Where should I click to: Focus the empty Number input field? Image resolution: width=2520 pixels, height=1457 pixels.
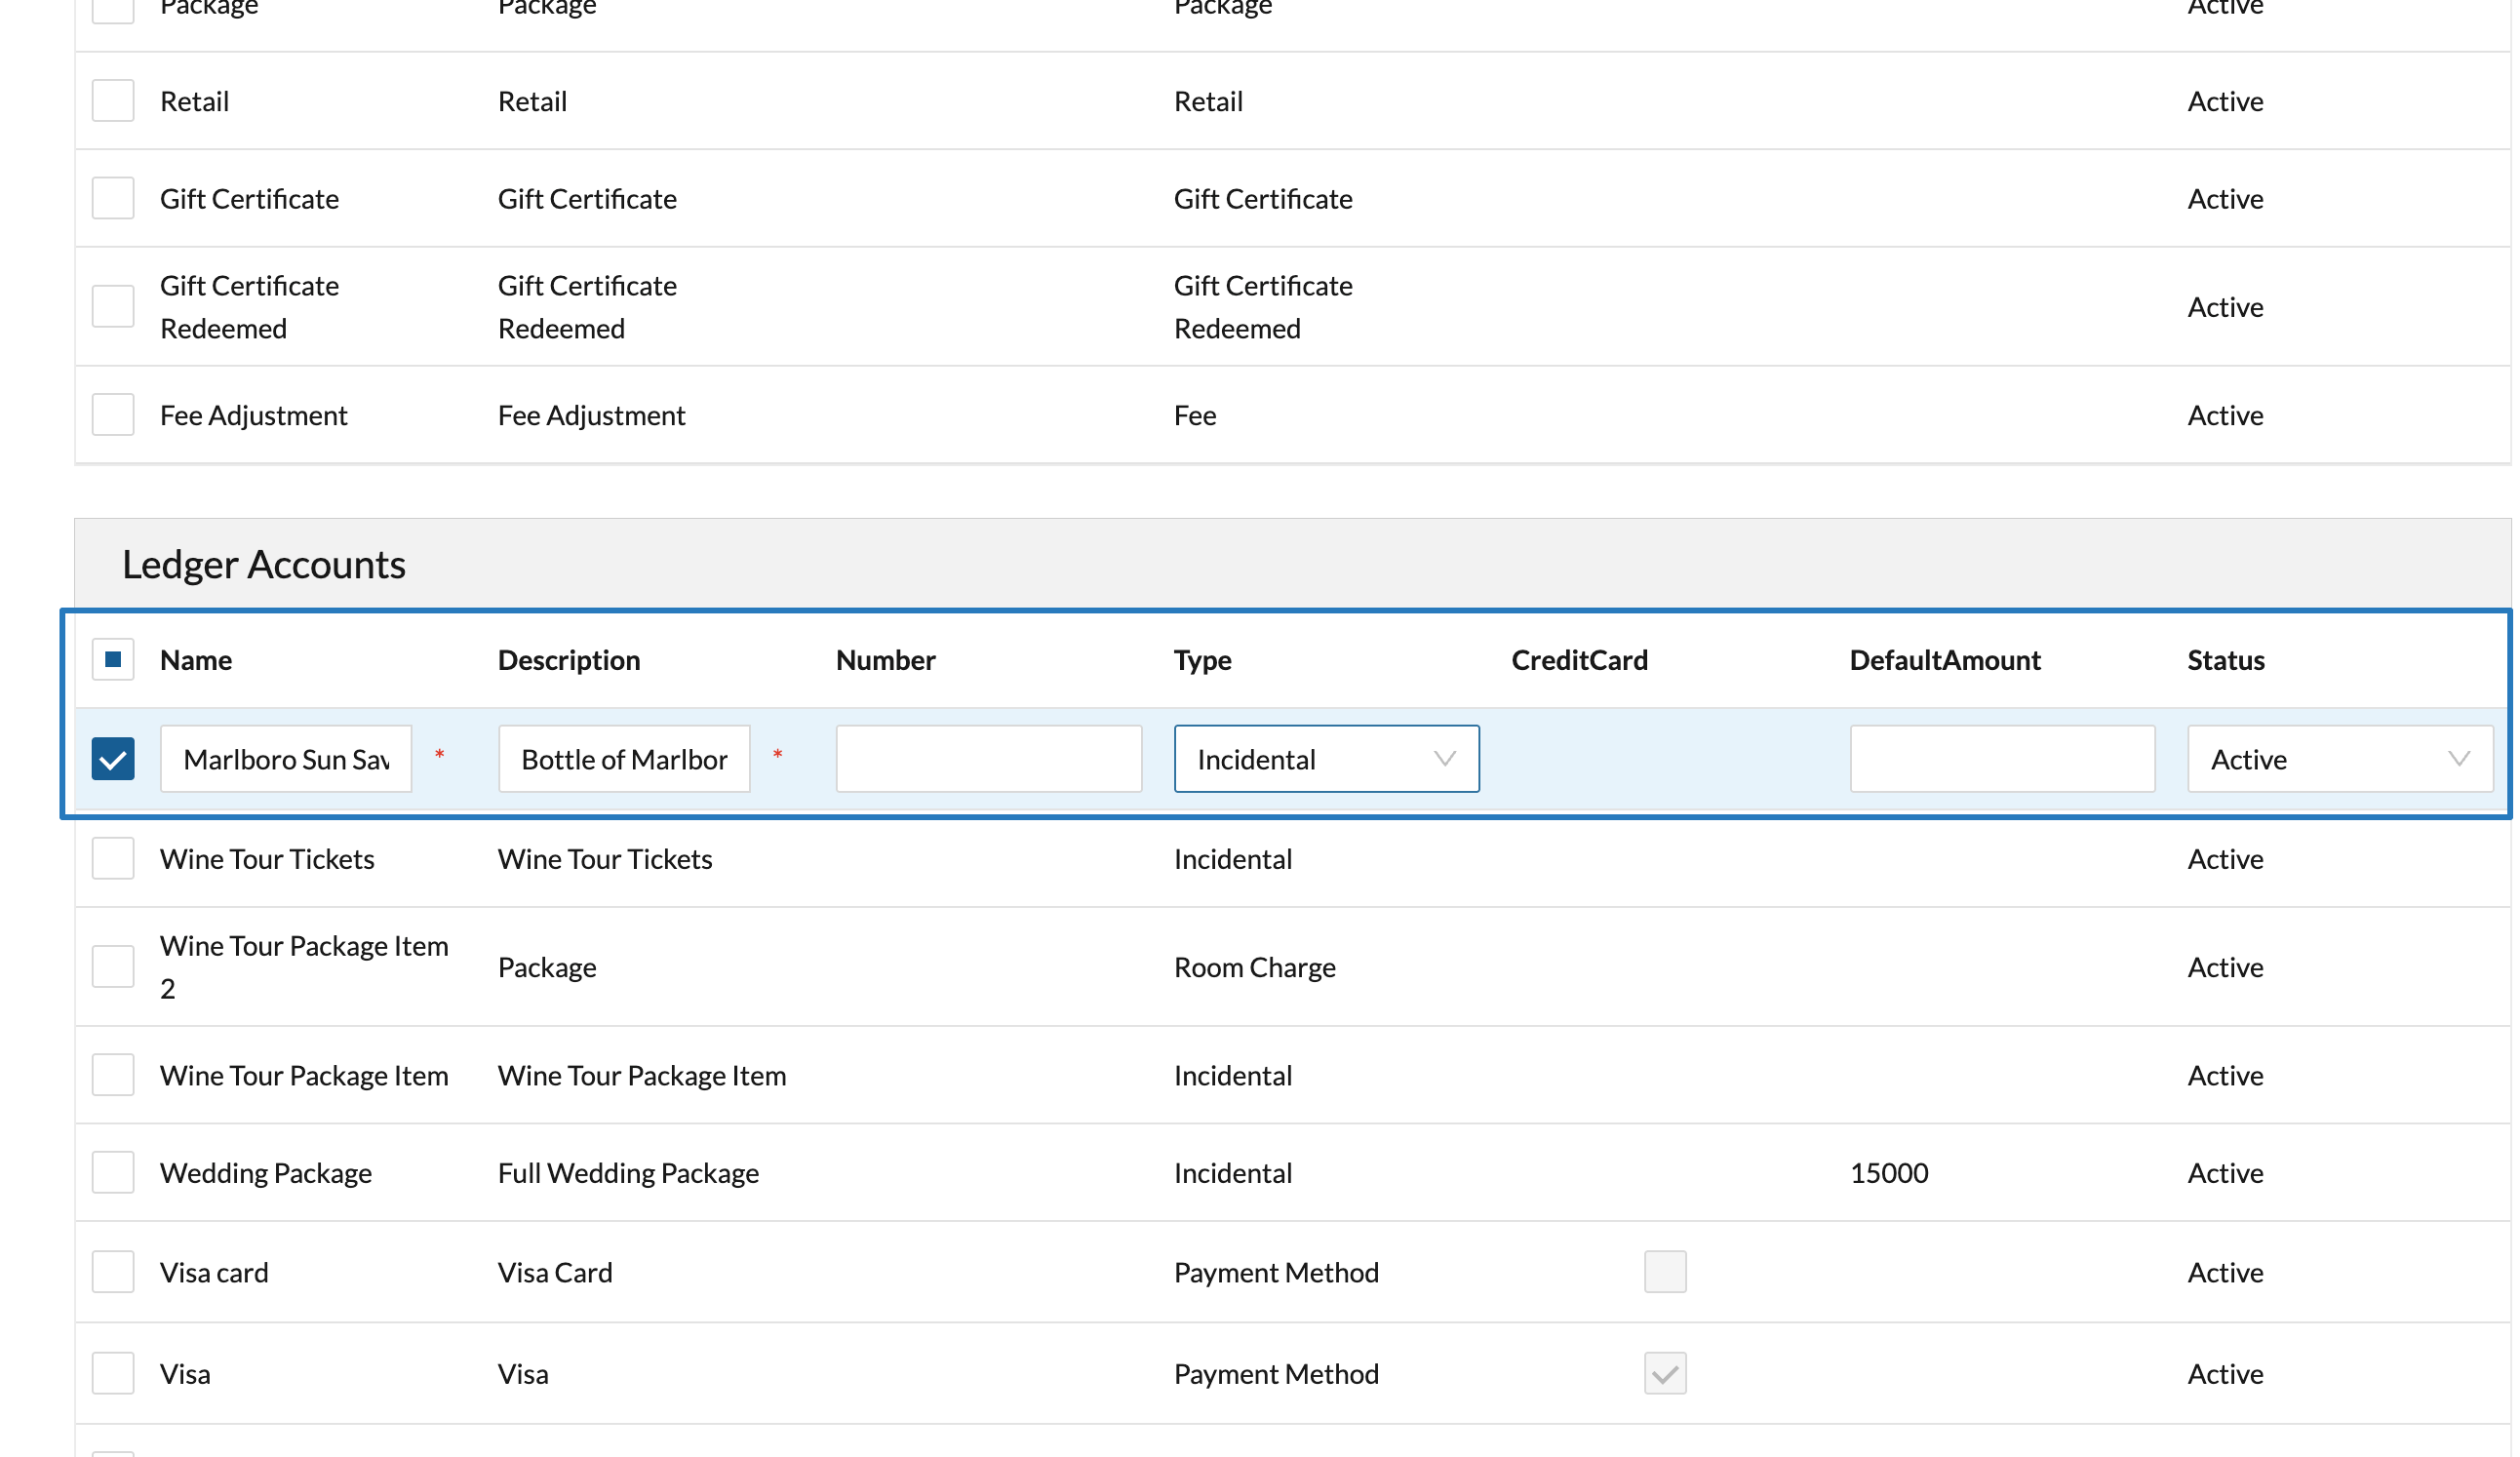coord(988,759)
